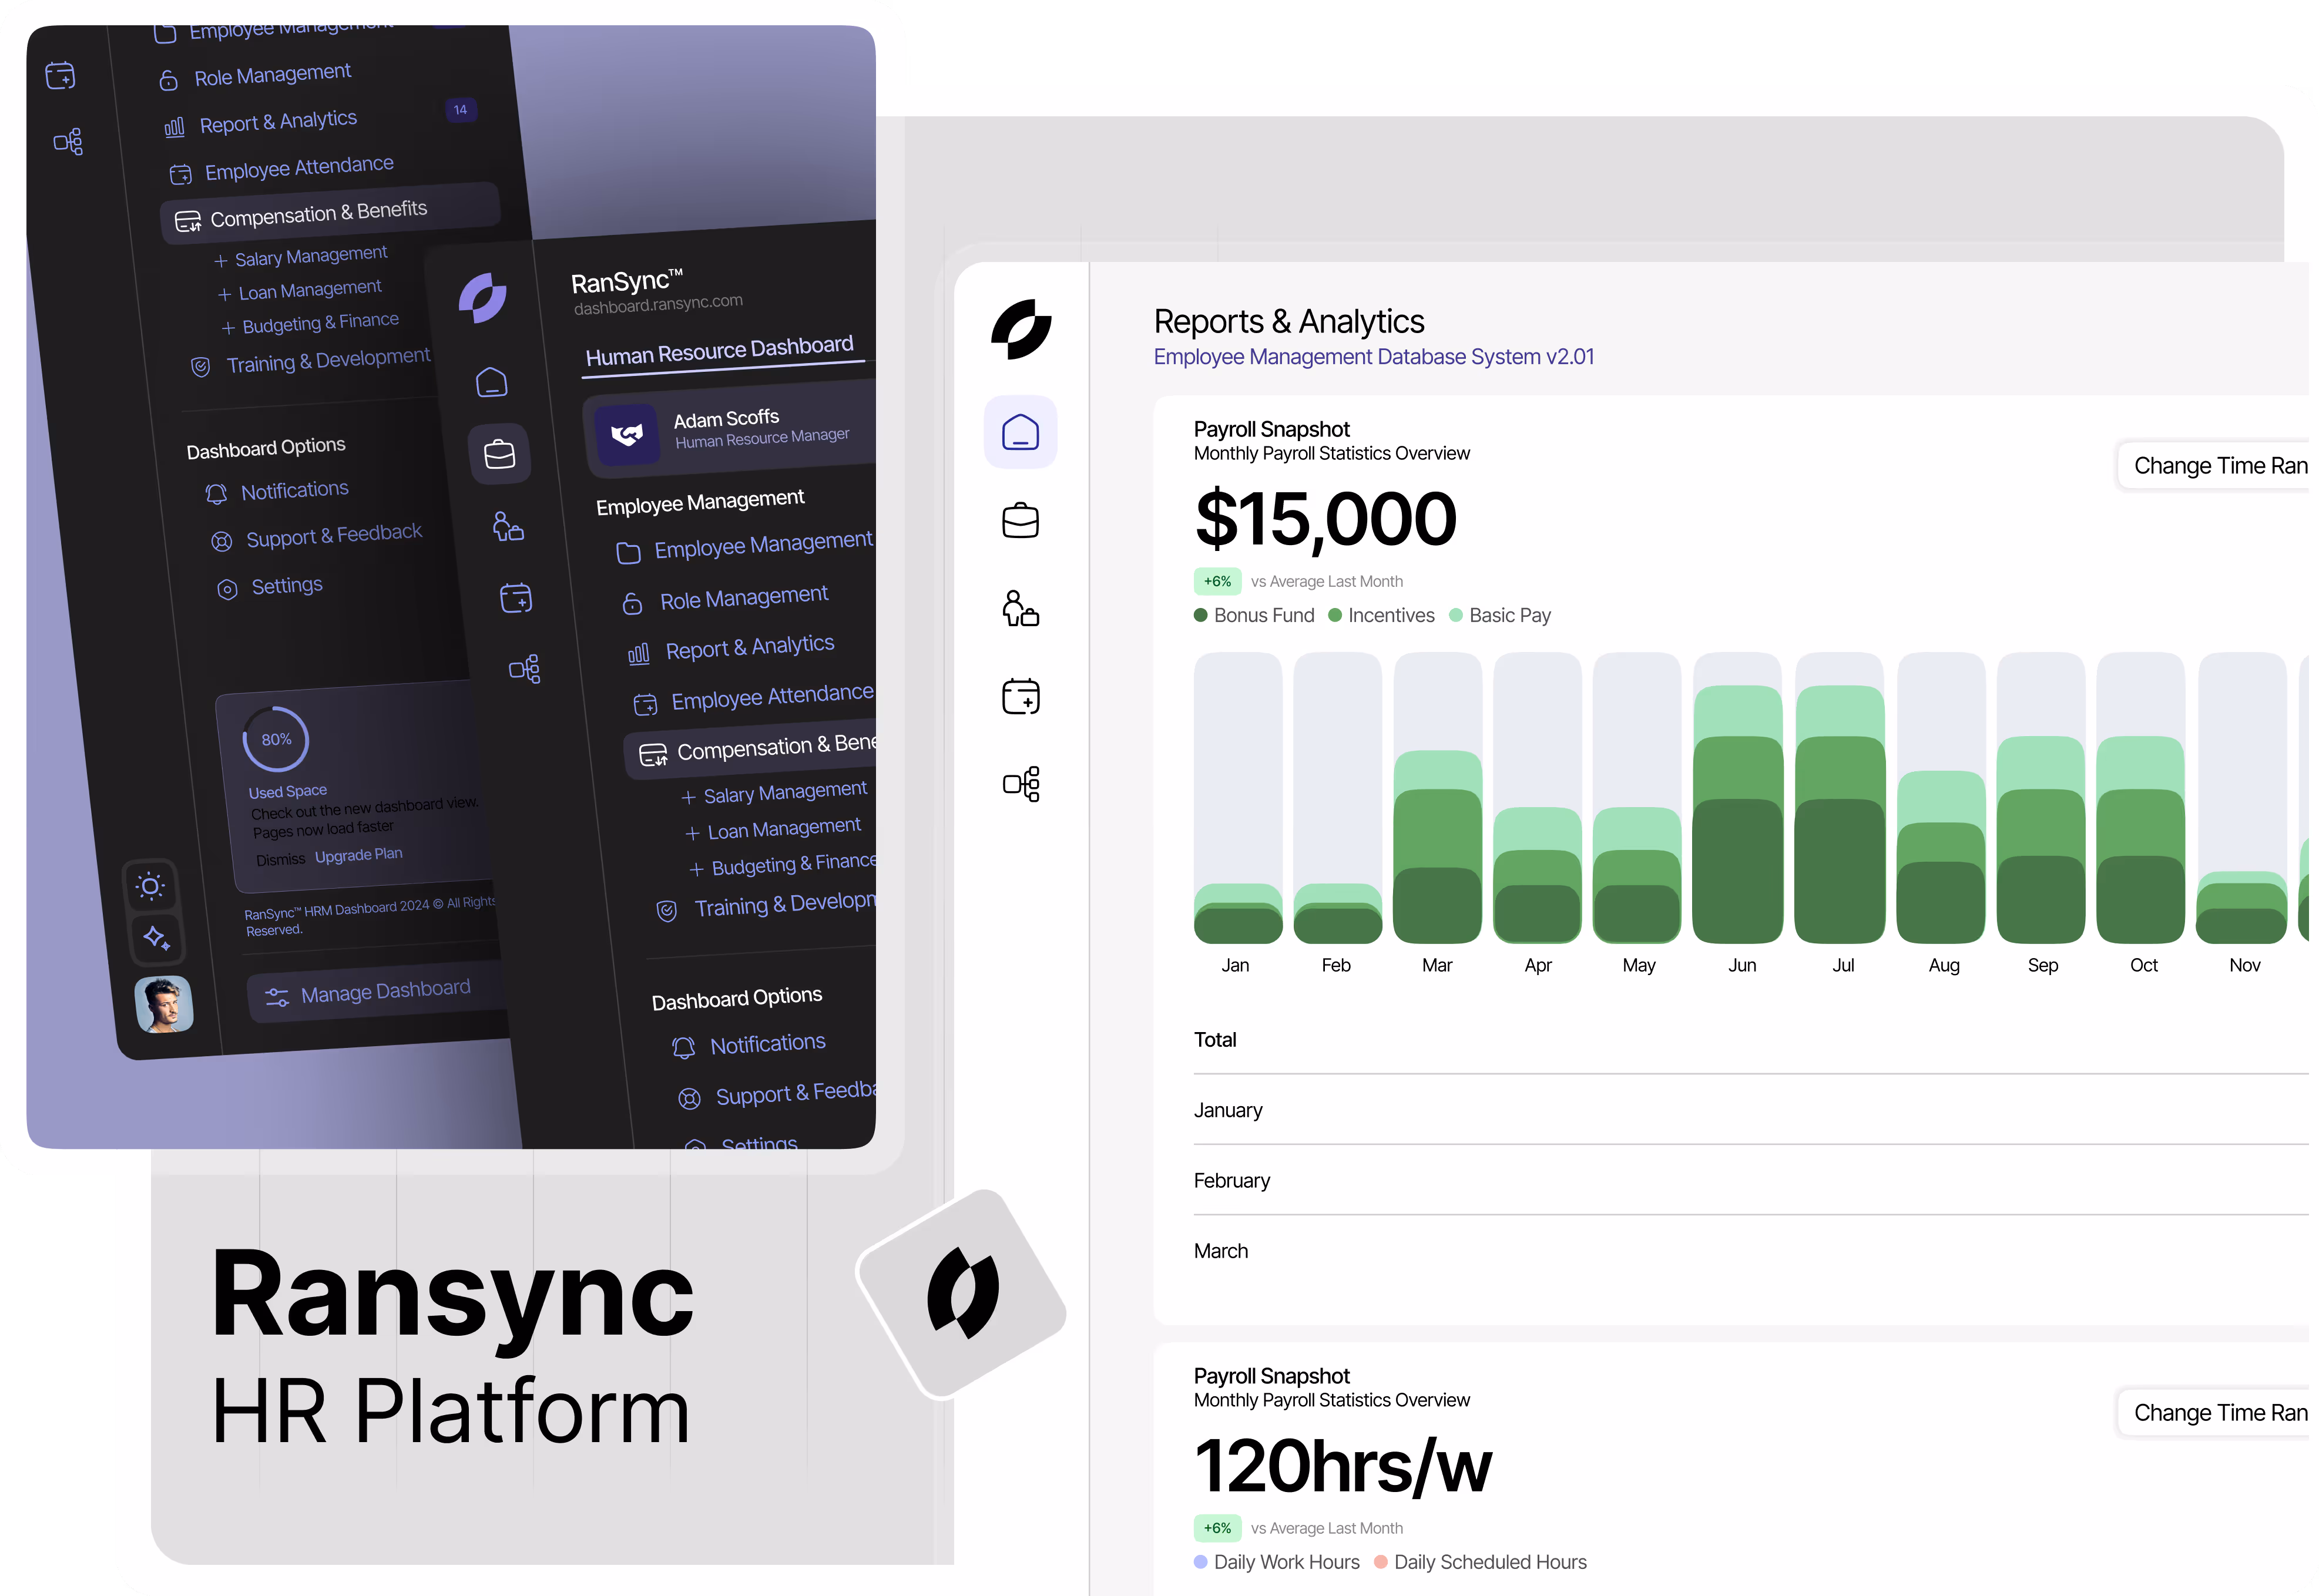2319x1596 pixels.
Task: Open the org-chart icon in the front dark icon rail
Action: [x=524, y=669]
